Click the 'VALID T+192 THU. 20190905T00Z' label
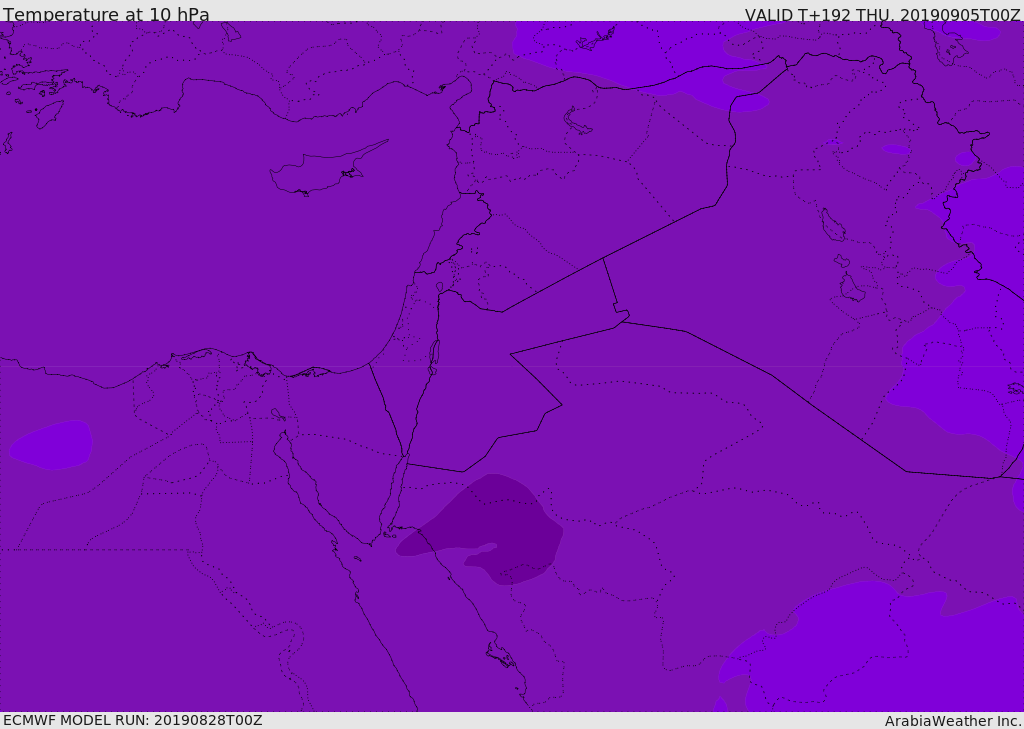The height and width of the screenshot is (729, 1024). click(882, 15)
